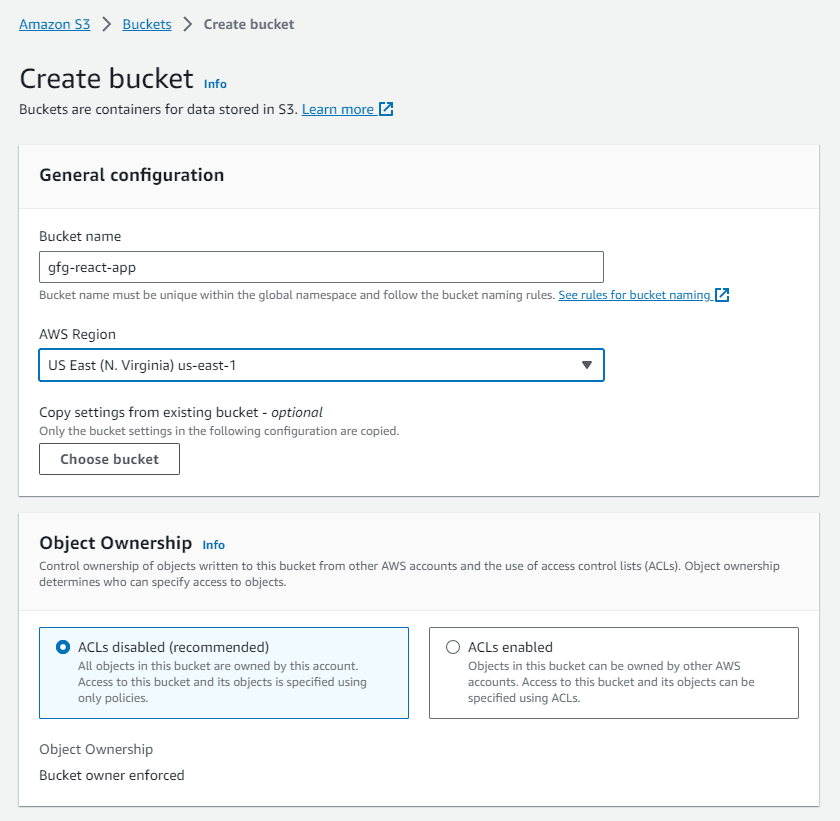
Task: Go to Amazon S3 breadcrumb
Action: (x=54, y=24)
